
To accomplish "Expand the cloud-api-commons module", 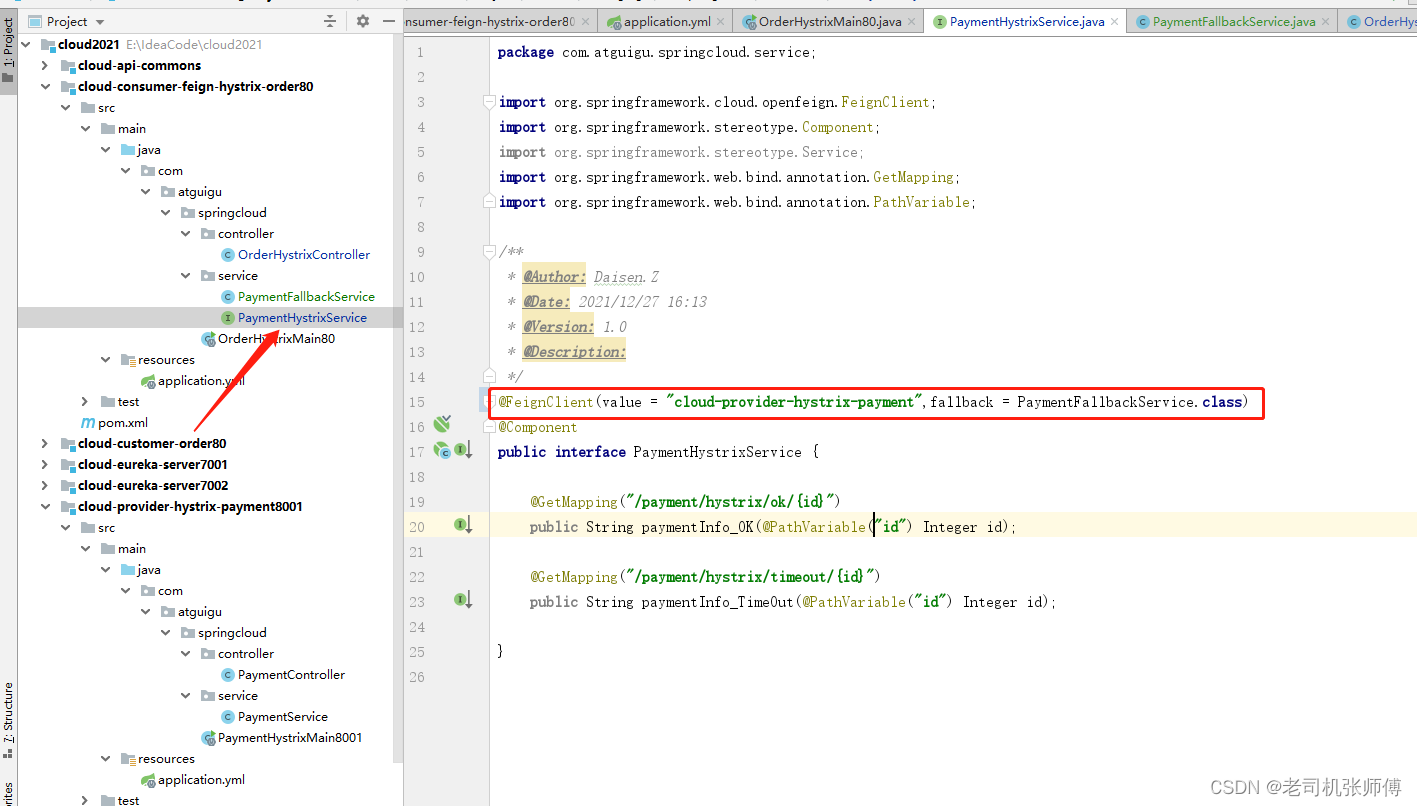I will [x=45, y=65].
